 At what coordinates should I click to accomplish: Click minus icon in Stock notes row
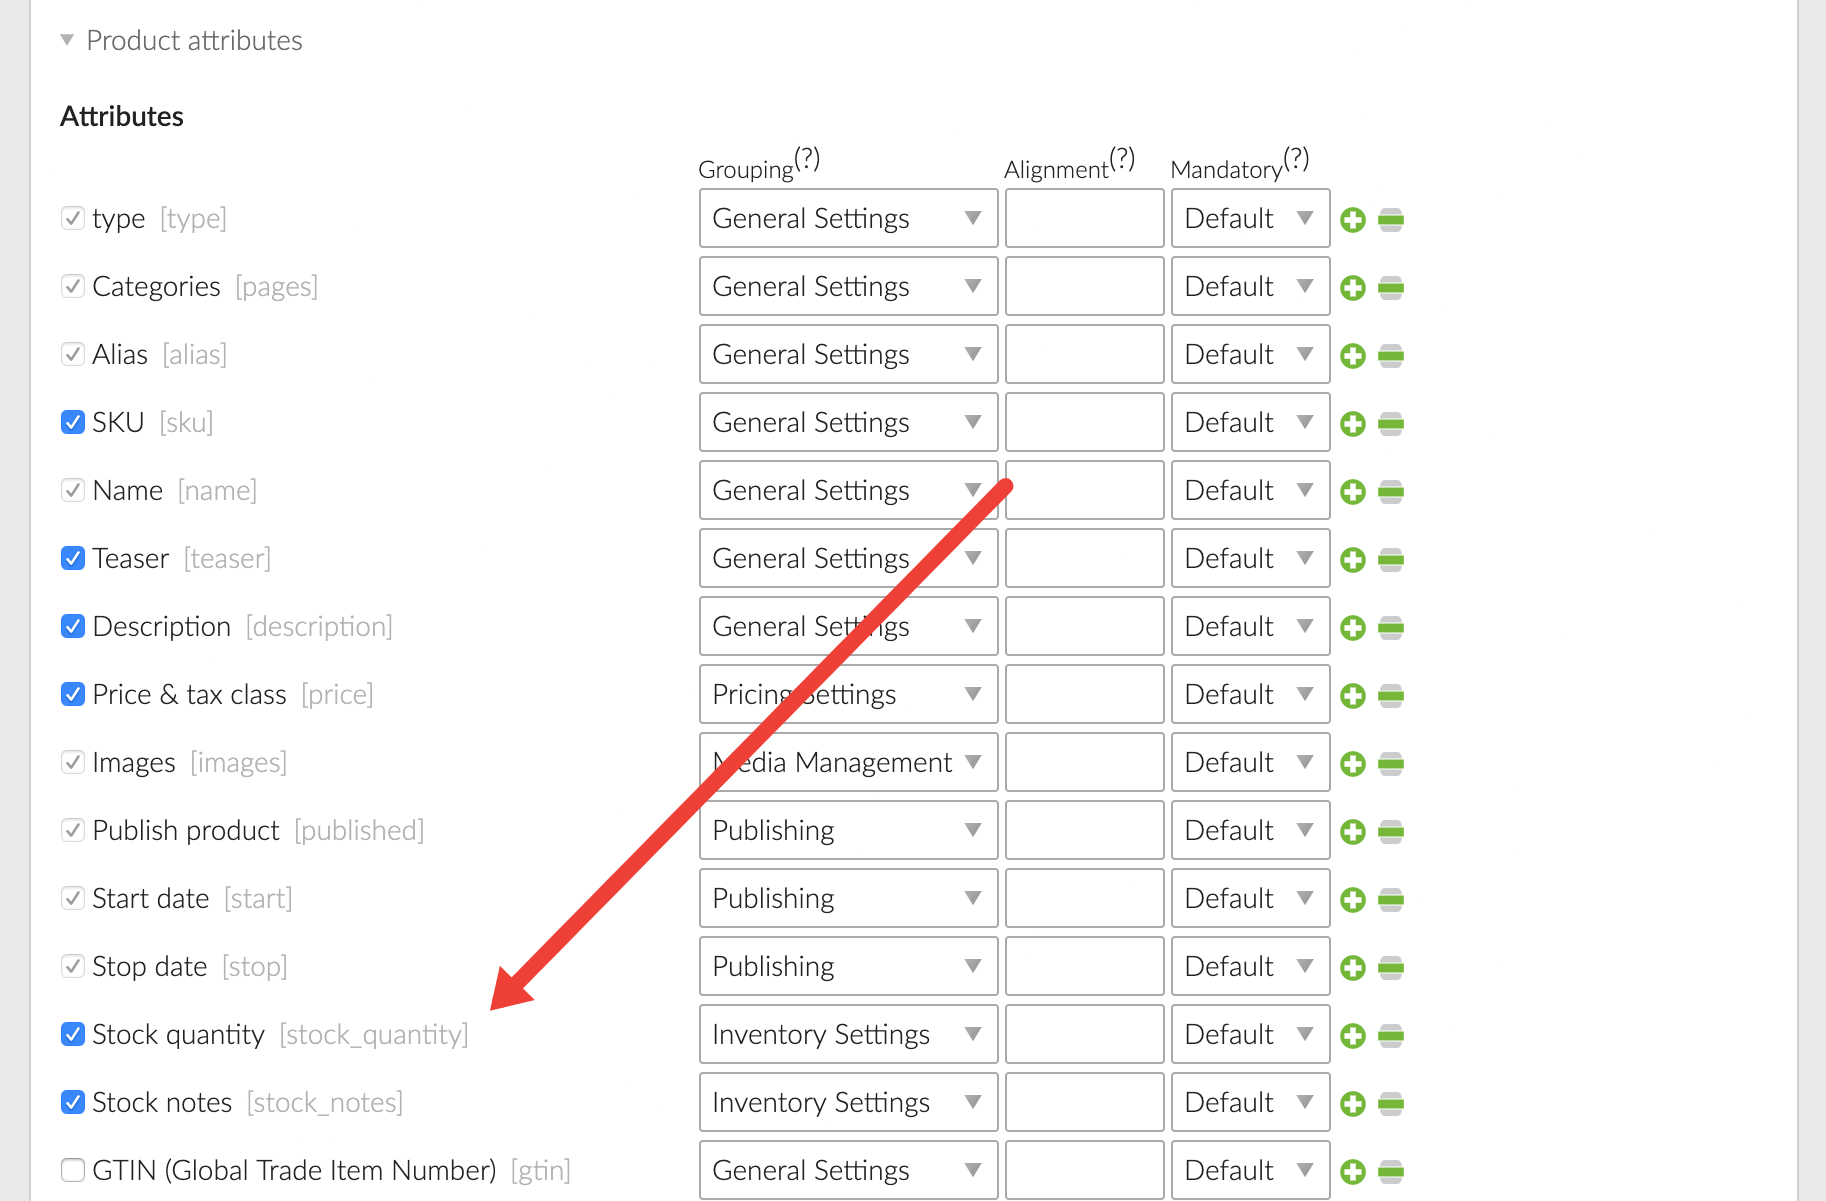1390,1104
